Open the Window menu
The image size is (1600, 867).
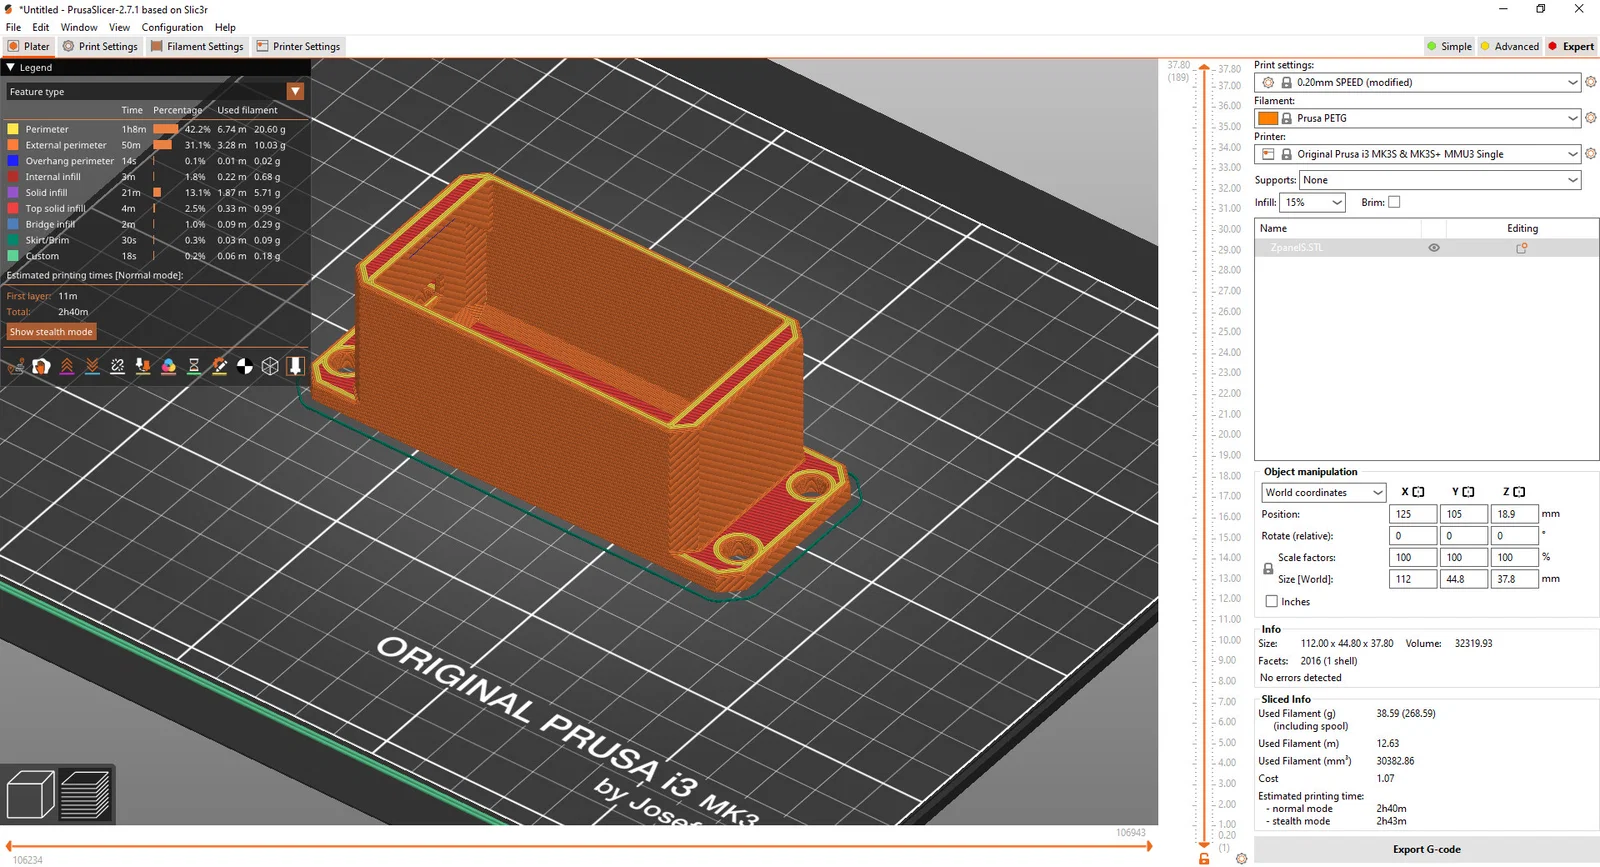coord(79,27)
